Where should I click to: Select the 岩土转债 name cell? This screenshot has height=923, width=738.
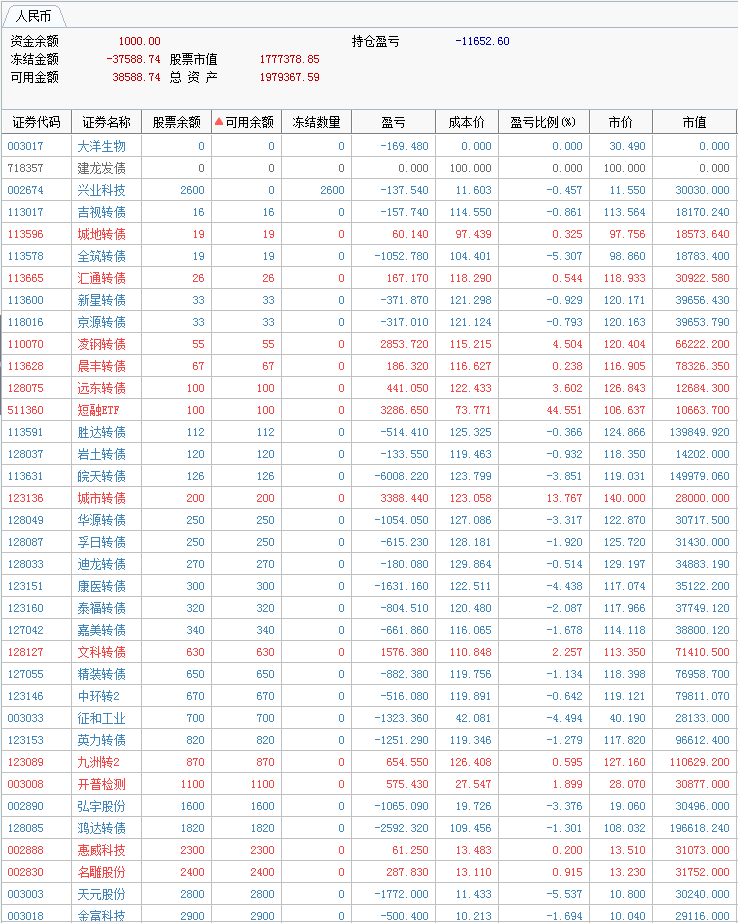tap(102, 454)
